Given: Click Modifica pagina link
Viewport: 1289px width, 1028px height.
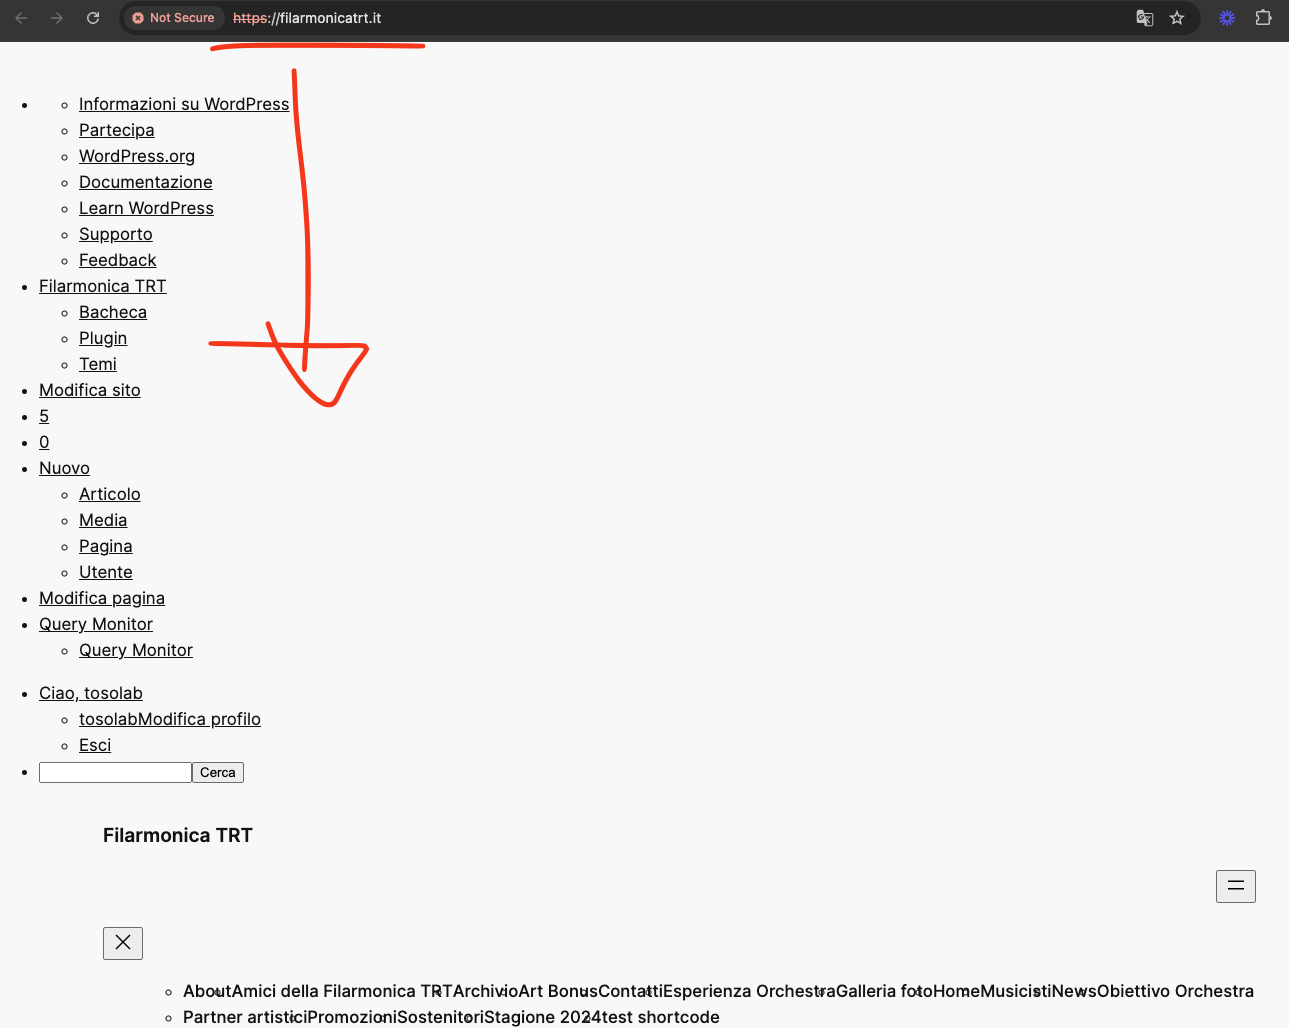Looking at the screenshot, I should tap(102, 598).
